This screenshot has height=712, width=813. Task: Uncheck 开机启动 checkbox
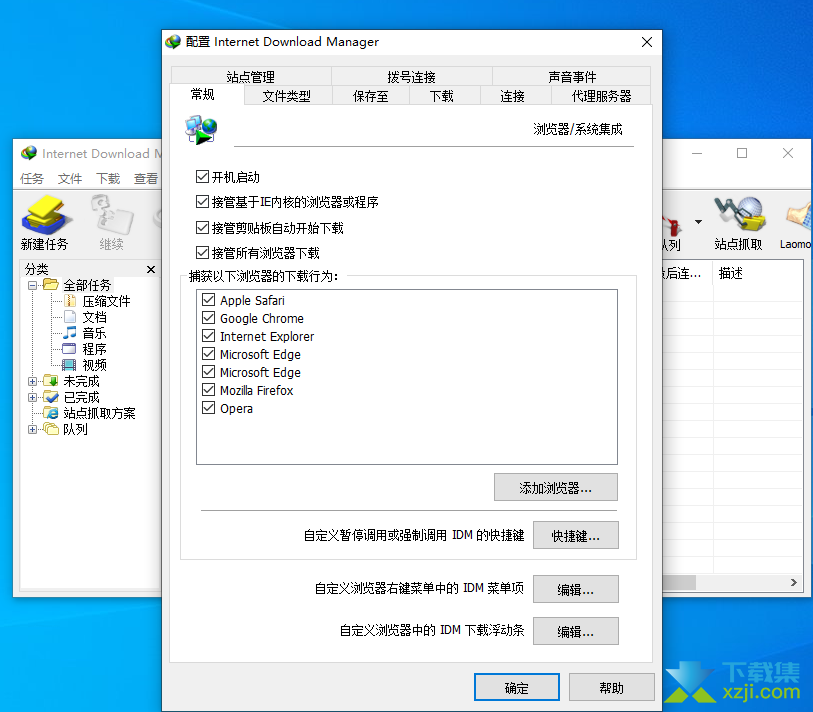[x=202, y=177]
